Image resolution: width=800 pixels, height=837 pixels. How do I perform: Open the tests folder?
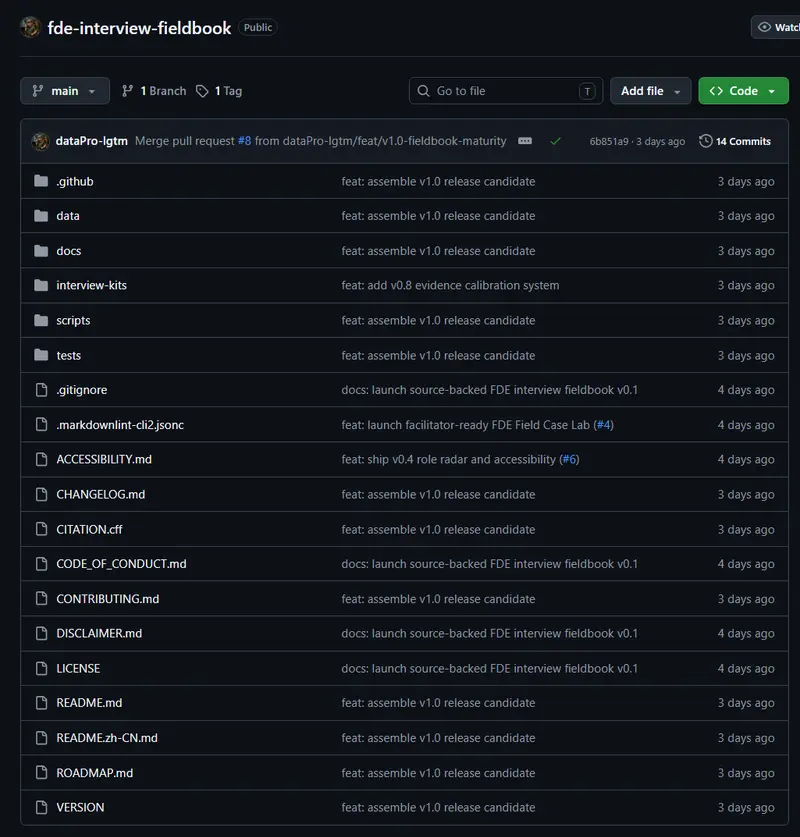(x=69, y=356)
